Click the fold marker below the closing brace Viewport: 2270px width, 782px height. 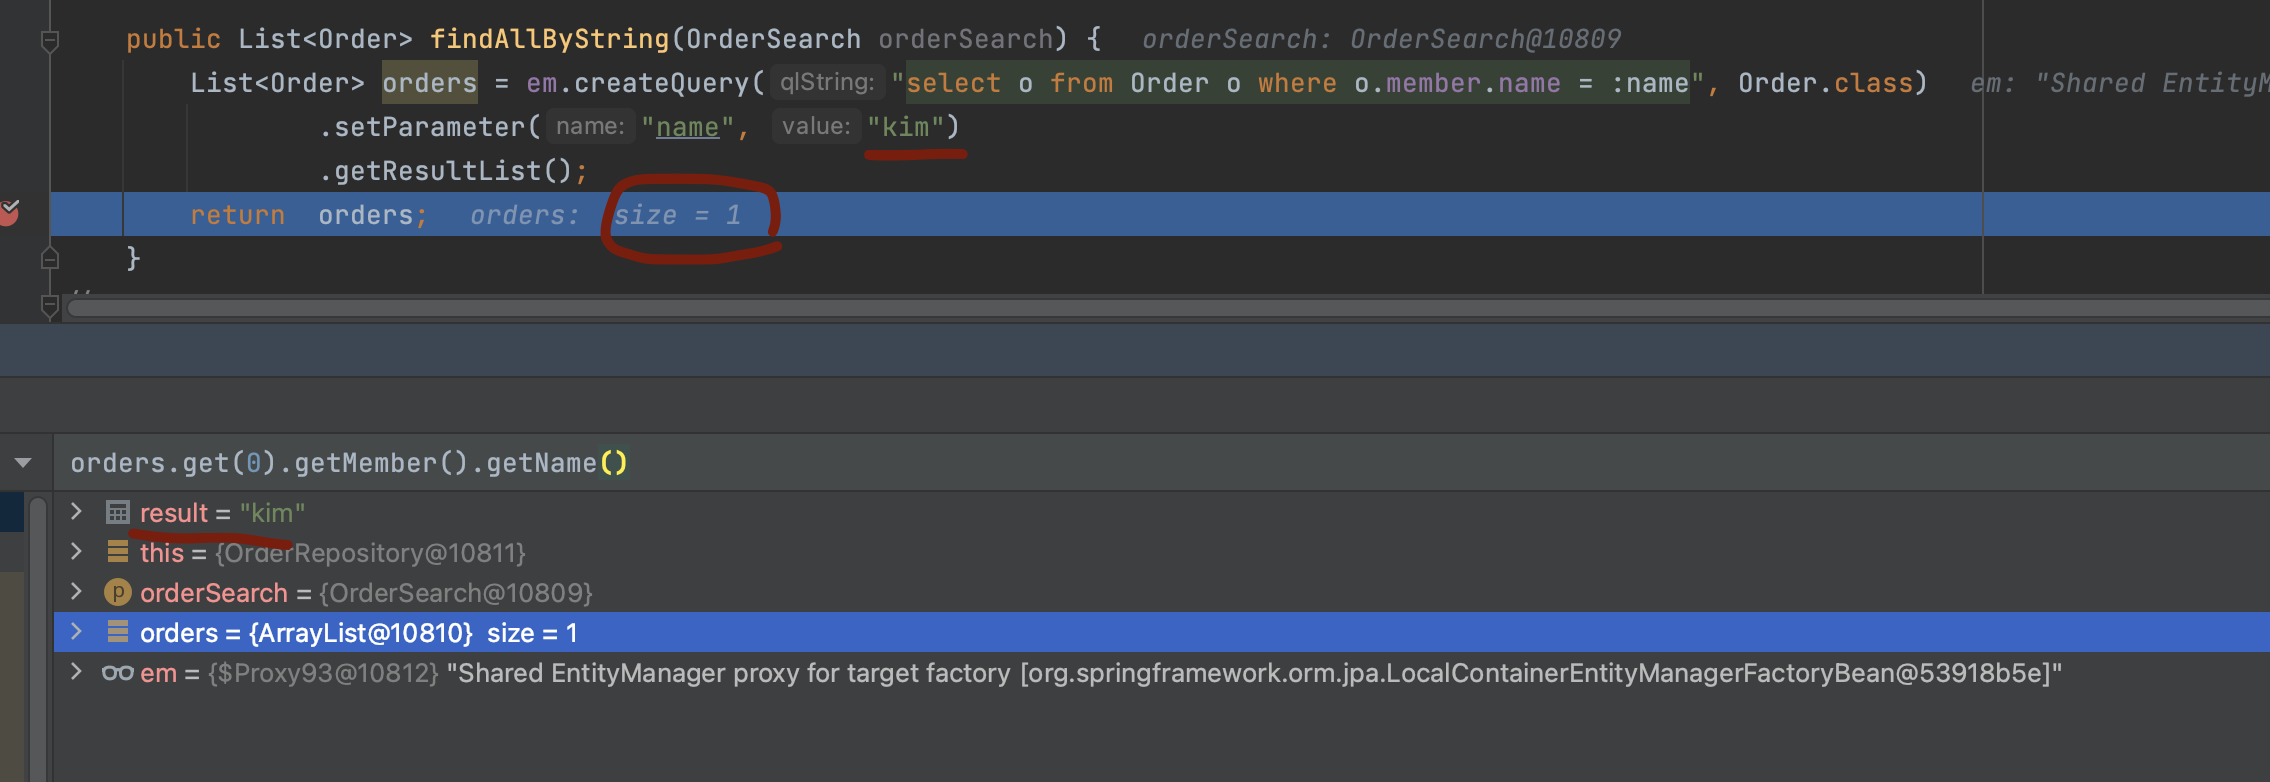tap(50, 305)
